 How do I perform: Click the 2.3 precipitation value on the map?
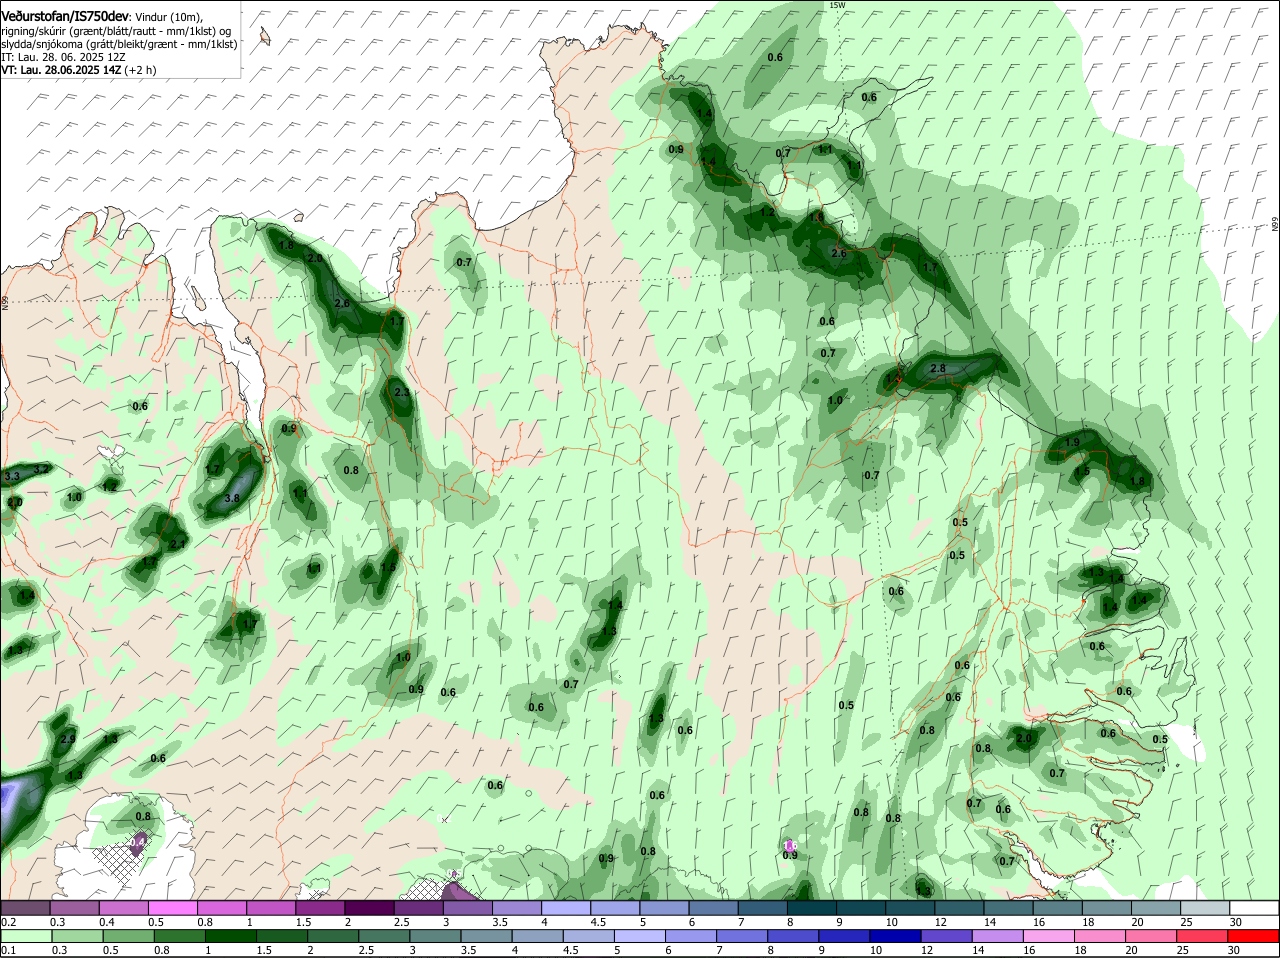[402, 393]
